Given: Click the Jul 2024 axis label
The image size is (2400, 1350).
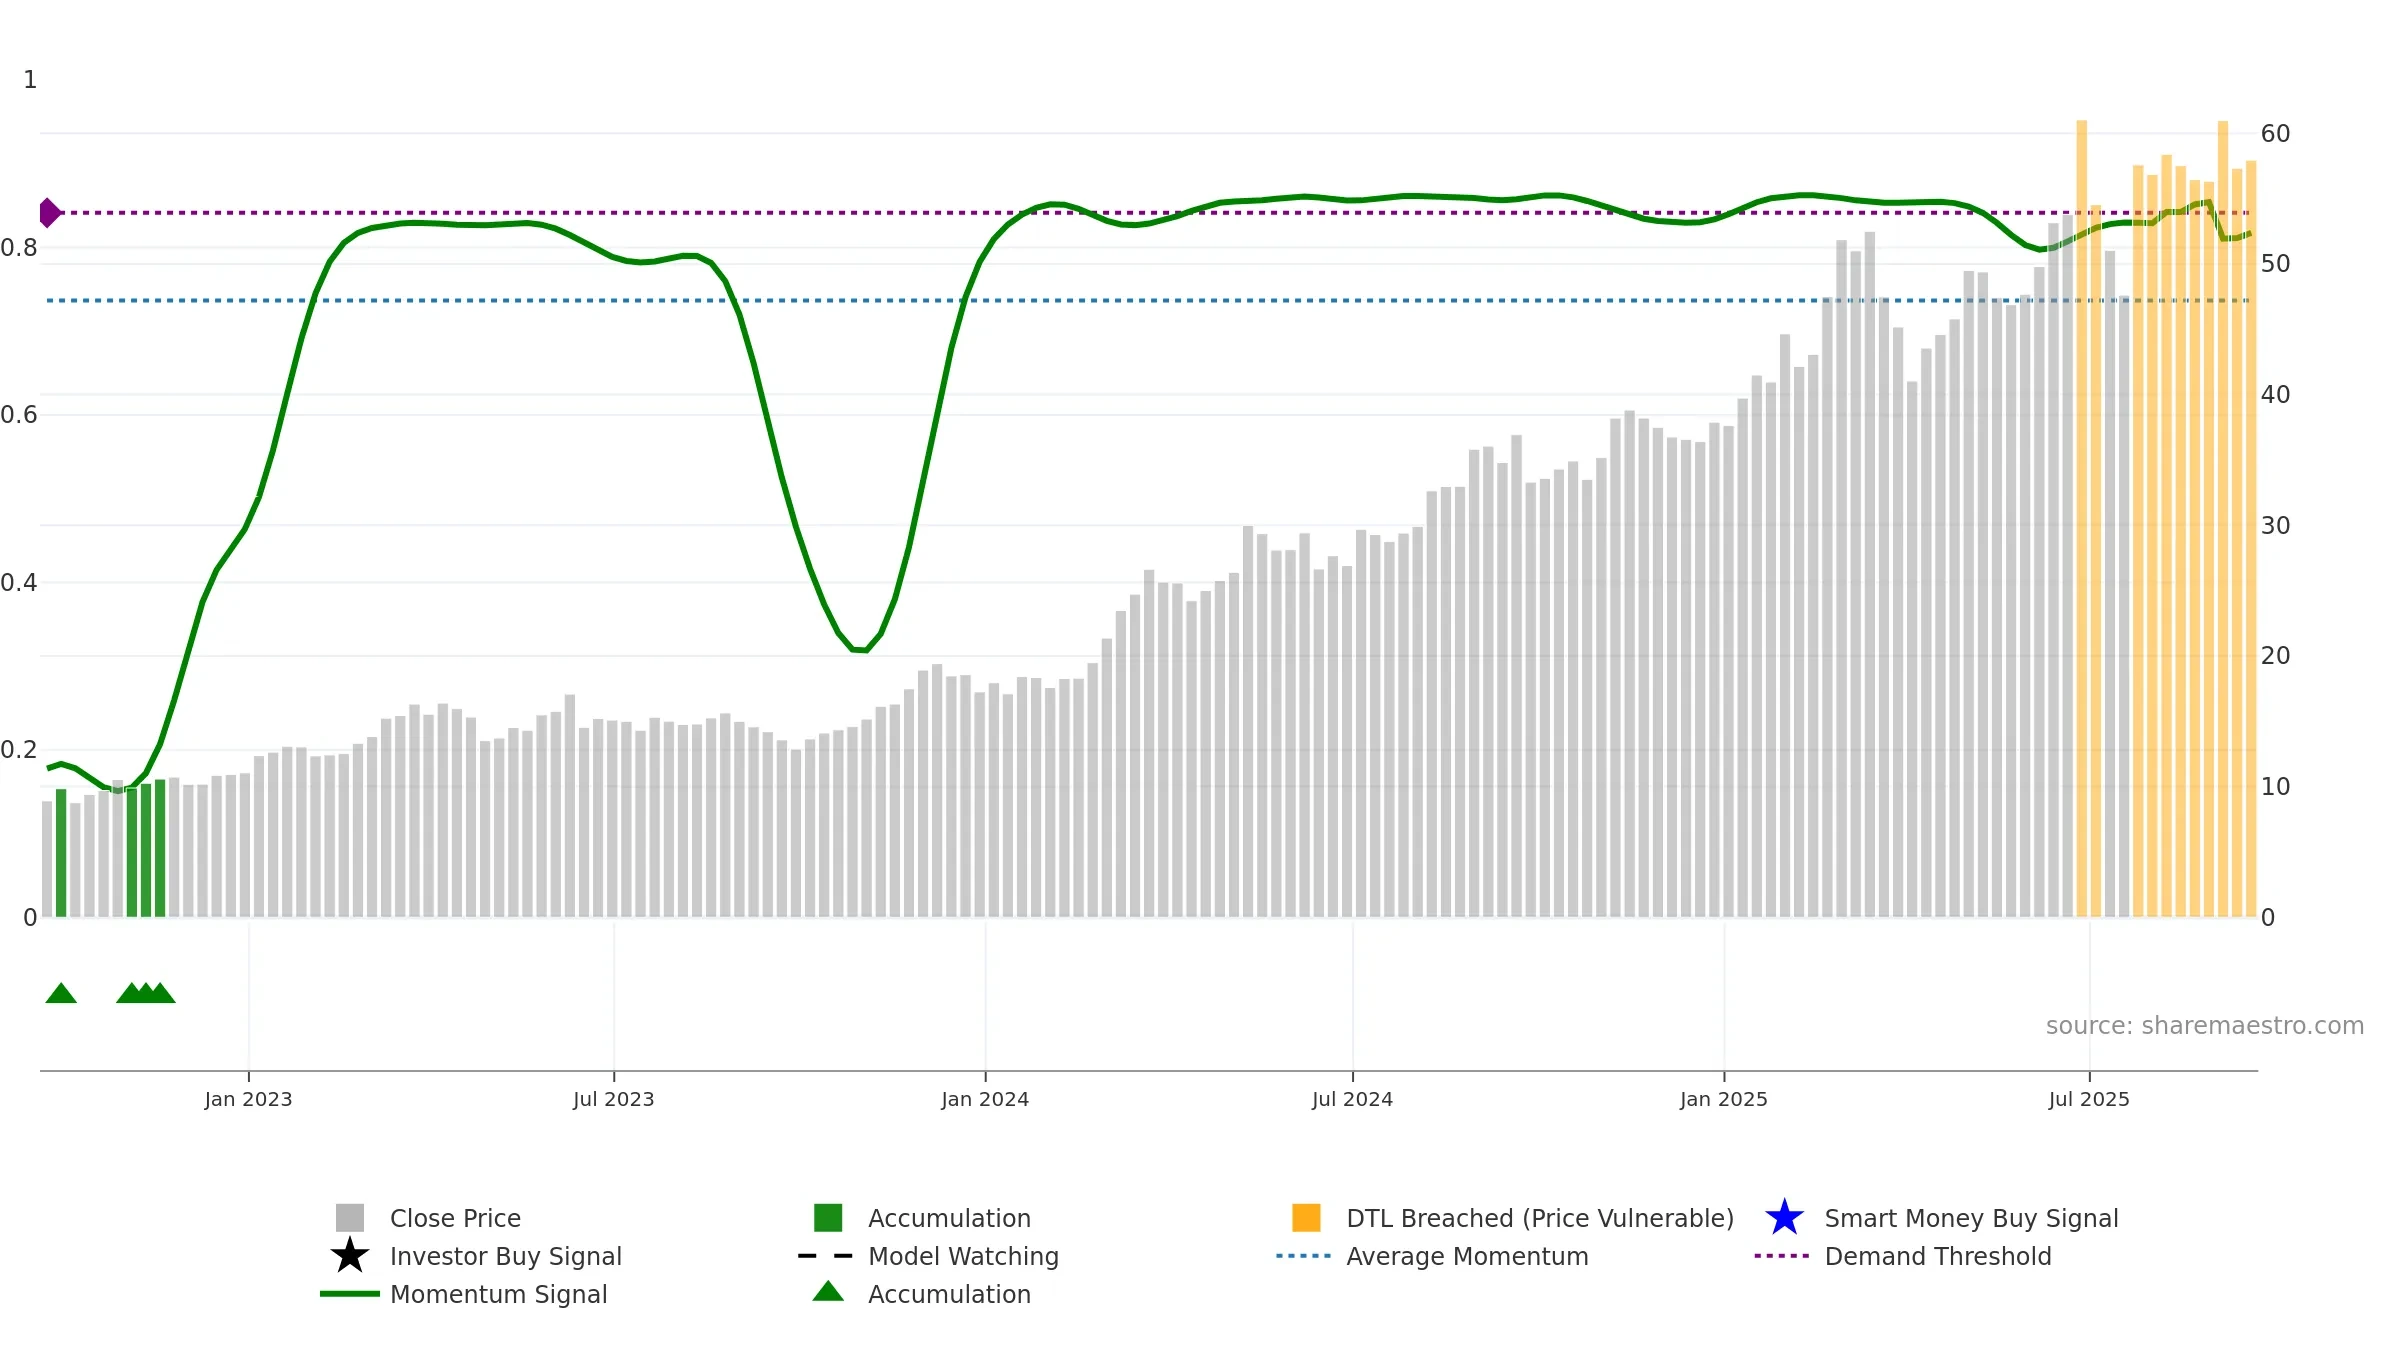Looking at the screenshot, I should (1352, 1099).
